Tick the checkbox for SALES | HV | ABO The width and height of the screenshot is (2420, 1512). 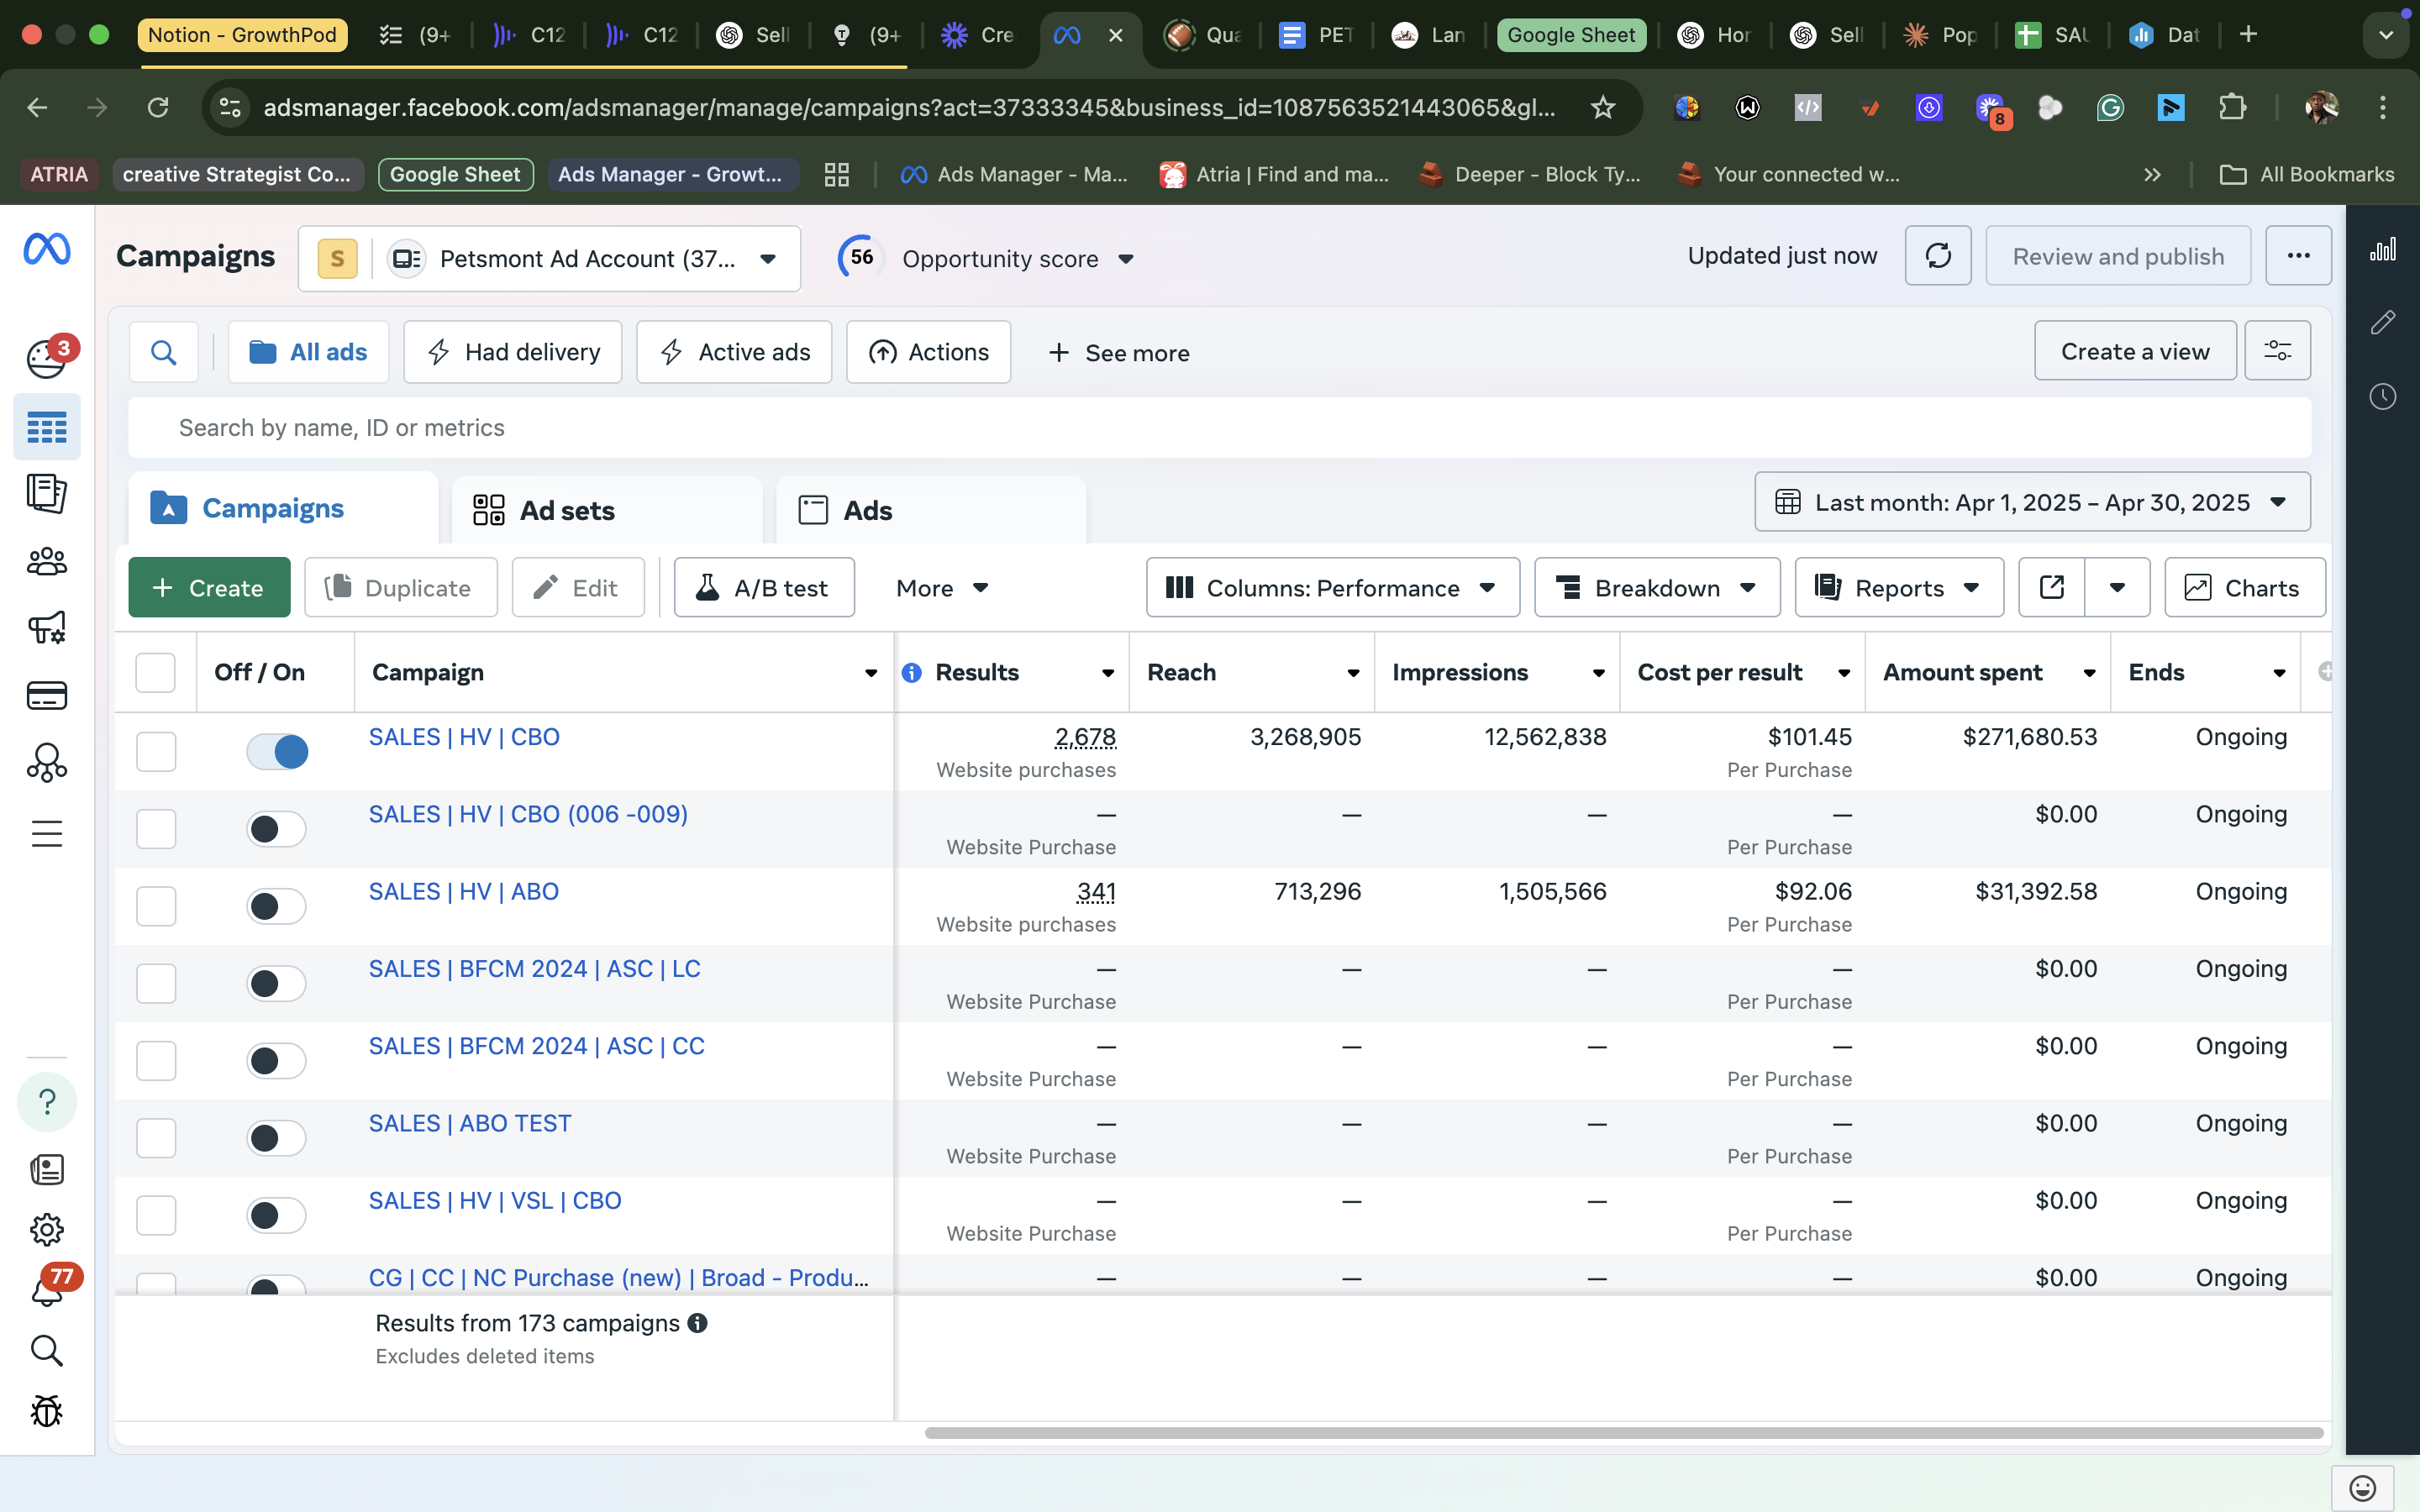[x=156, y=906]
